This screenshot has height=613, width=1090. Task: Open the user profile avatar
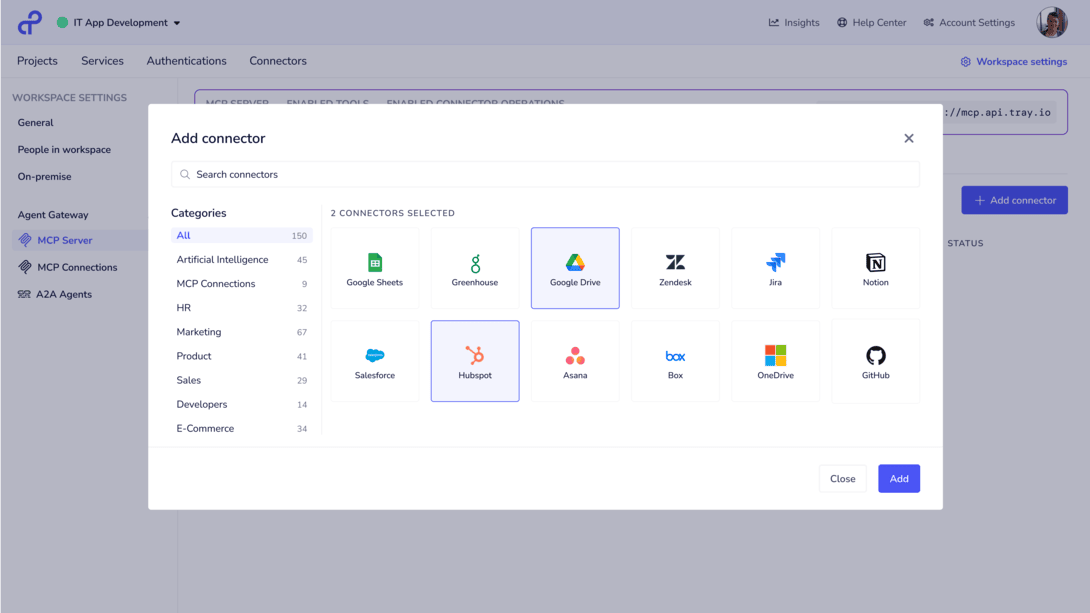click(x=1052, y=22)
